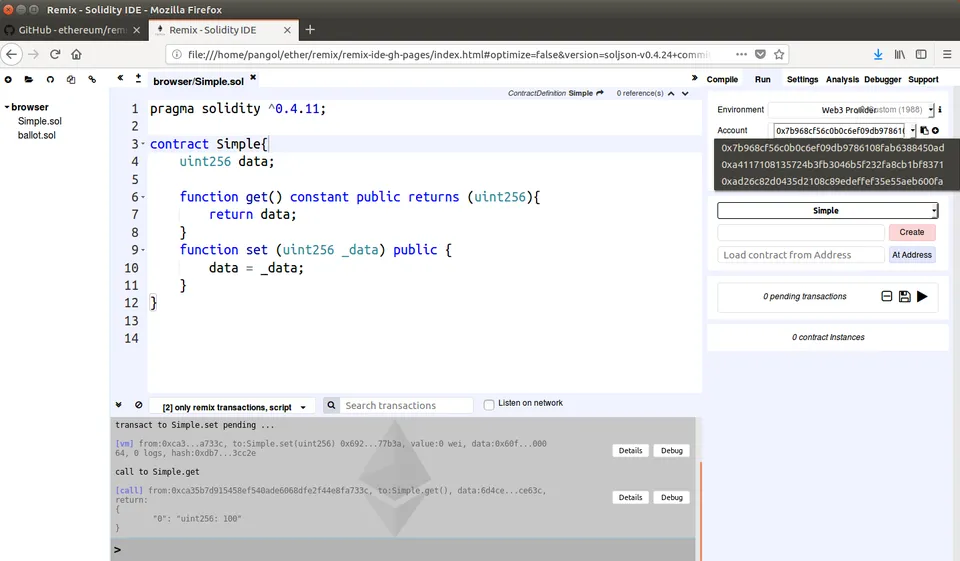The width and height of the screenshot is (960, 561).
Task: Switch to the Run tab
Action: 763,80
